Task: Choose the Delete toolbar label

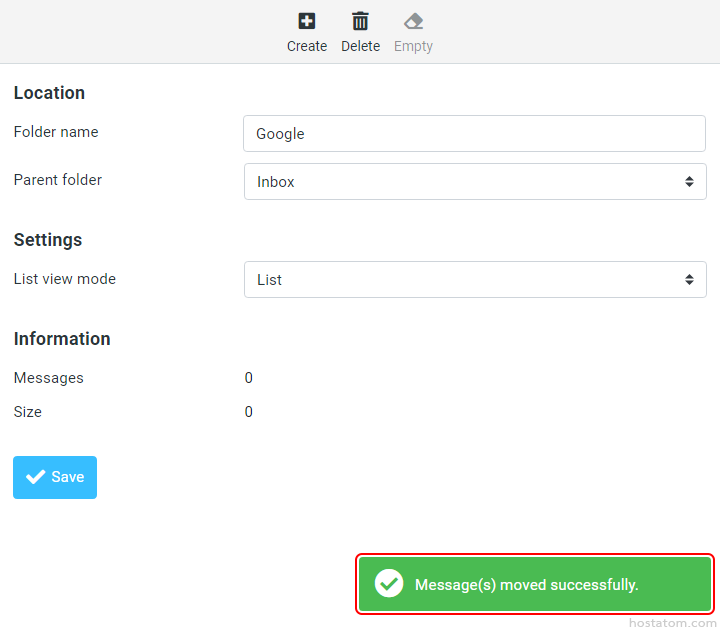Action: pyautogui.click(x=360, y=46)
